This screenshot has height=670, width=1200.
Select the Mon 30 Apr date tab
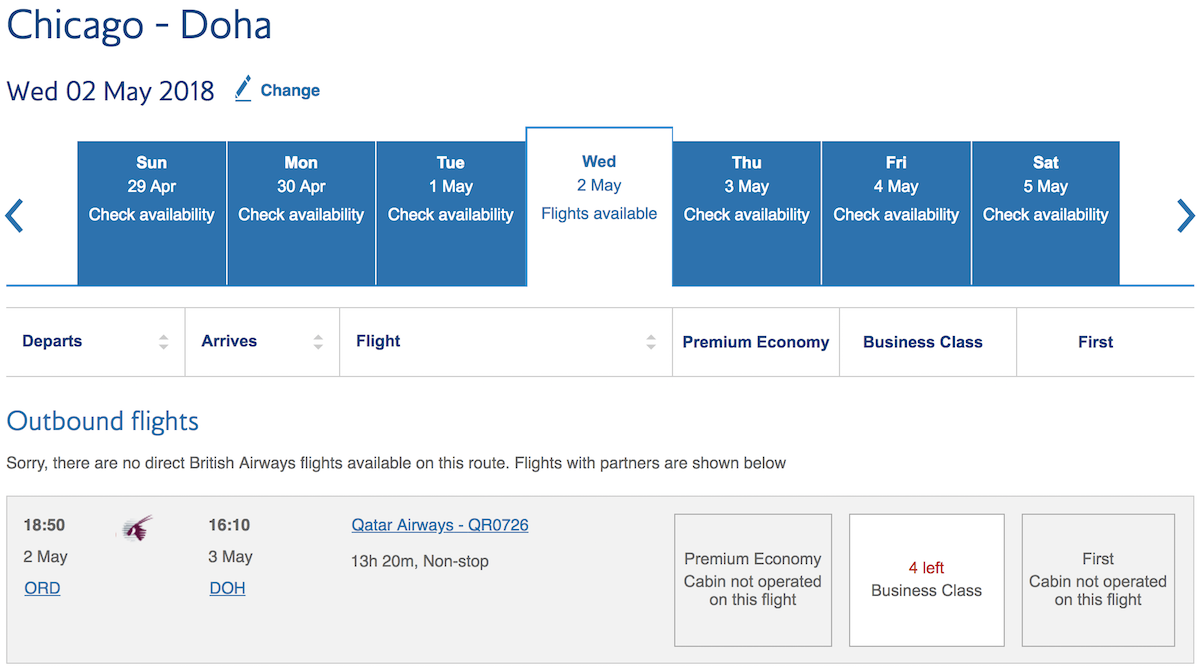[x=301, y=214]
